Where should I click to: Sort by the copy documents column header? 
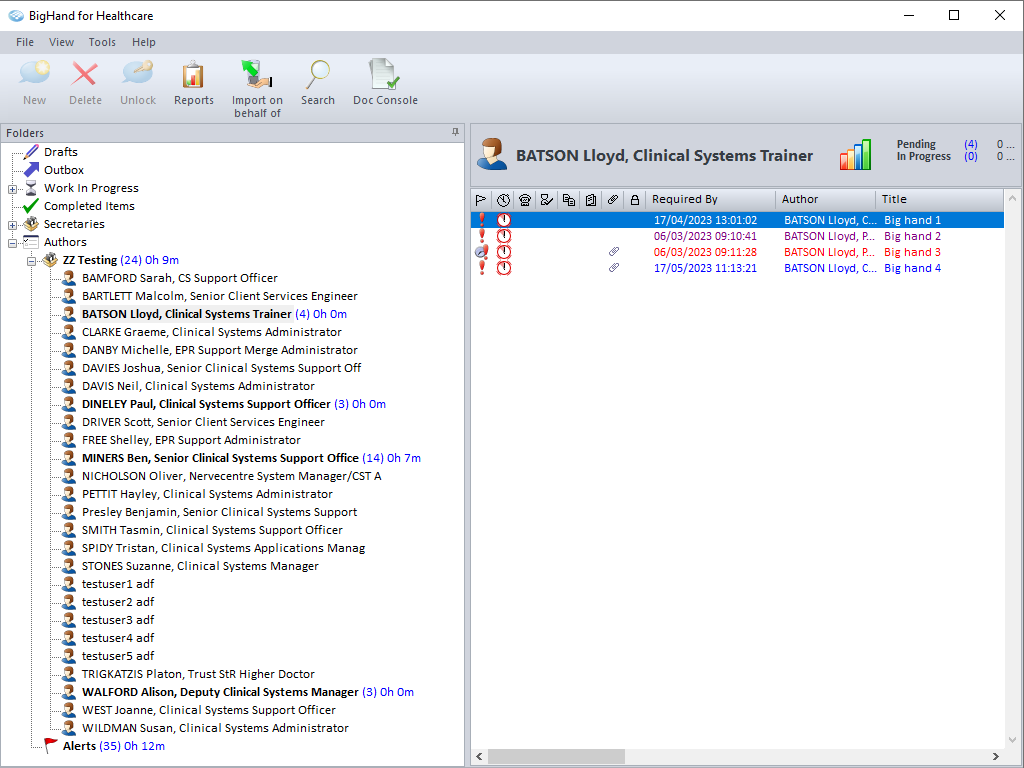tap(569, 200)
